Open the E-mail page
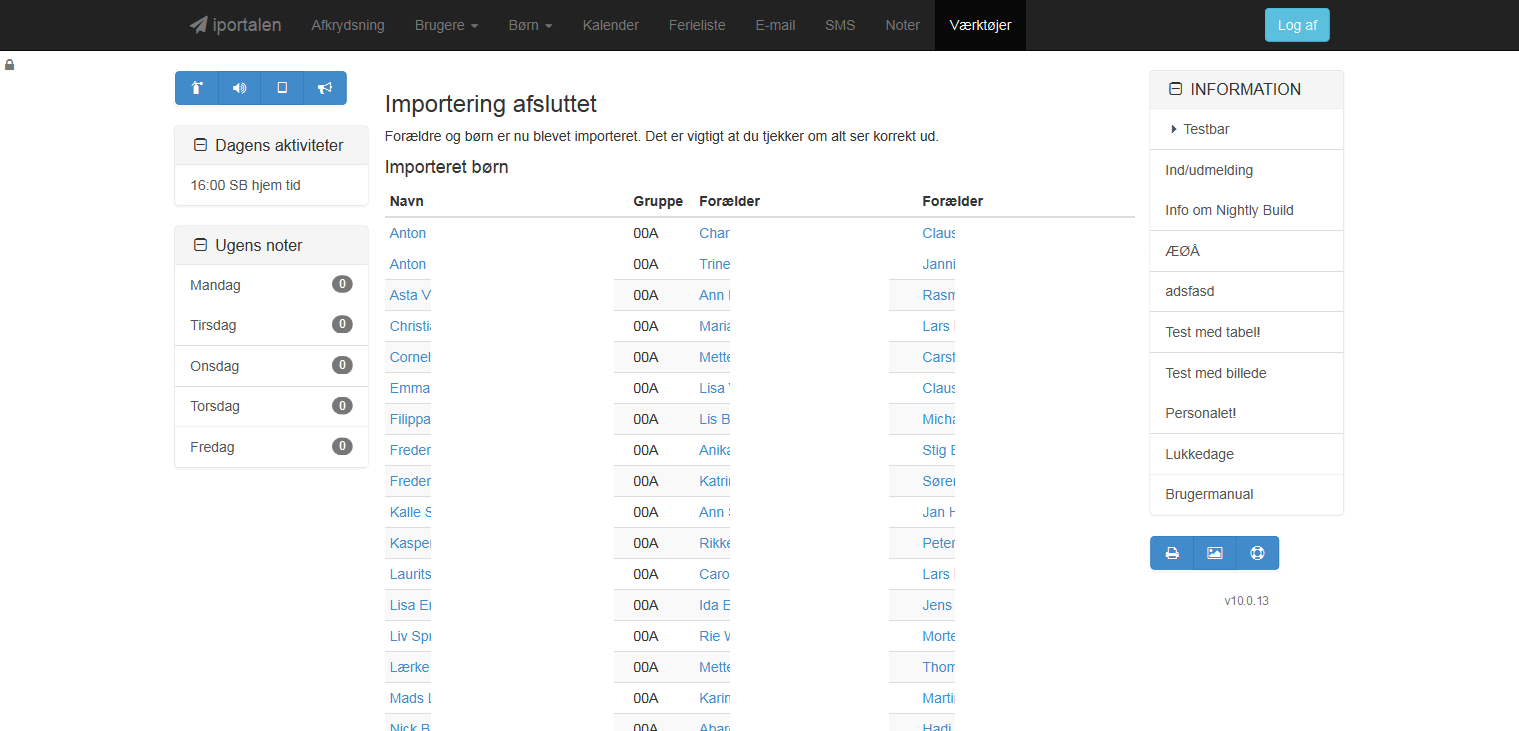 click(x=775, y=25)
